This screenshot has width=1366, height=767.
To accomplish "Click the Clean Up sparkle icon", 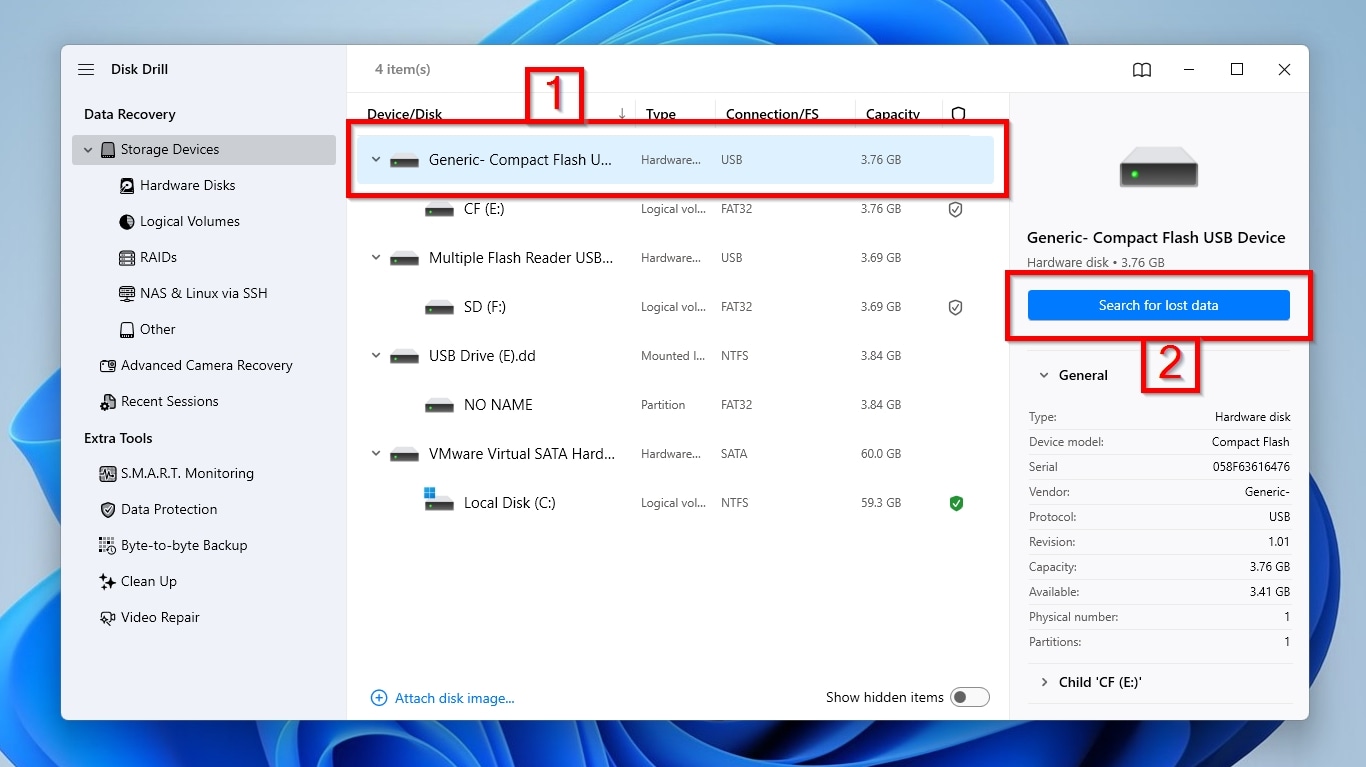I will point(108,582).
